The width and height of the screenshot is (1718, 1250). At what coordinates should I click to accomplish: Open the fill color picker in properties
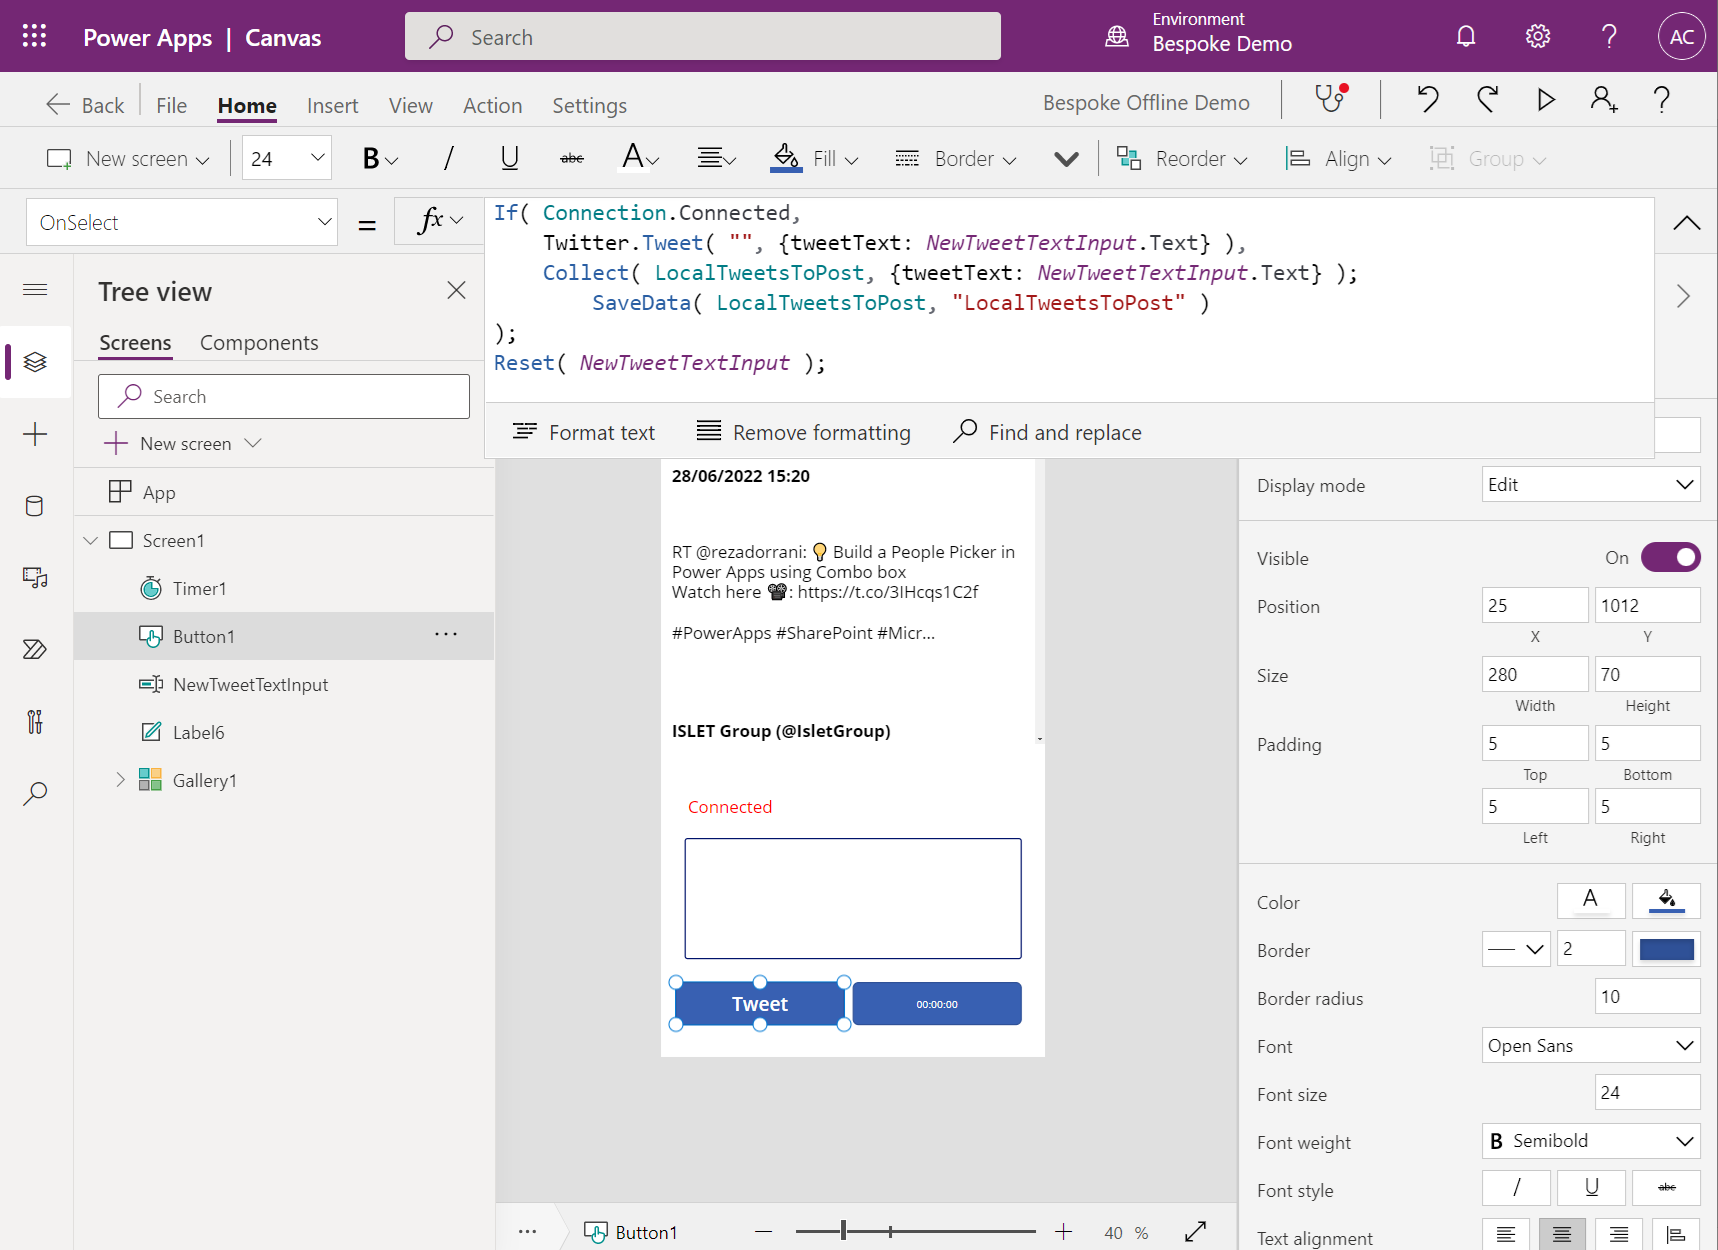pos(1667,900)
